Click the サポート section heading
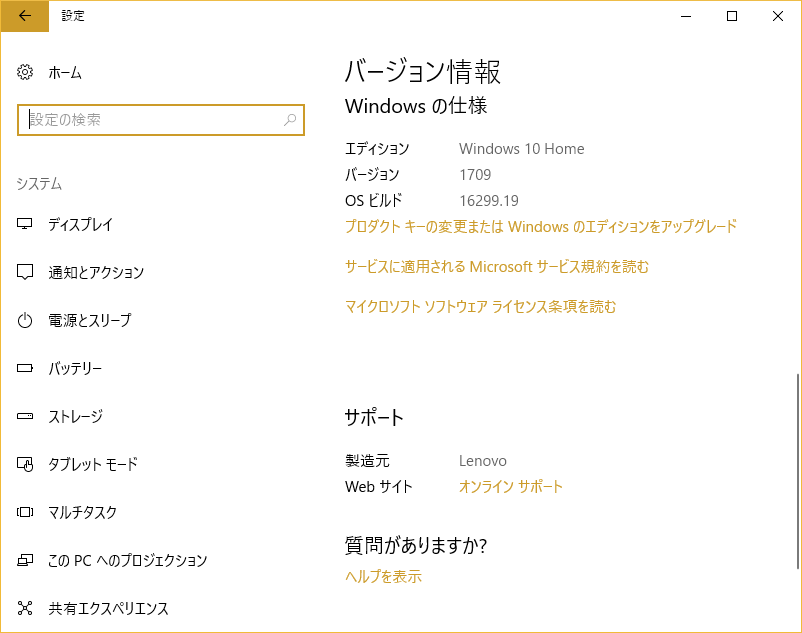 click(x=374, y=417)
